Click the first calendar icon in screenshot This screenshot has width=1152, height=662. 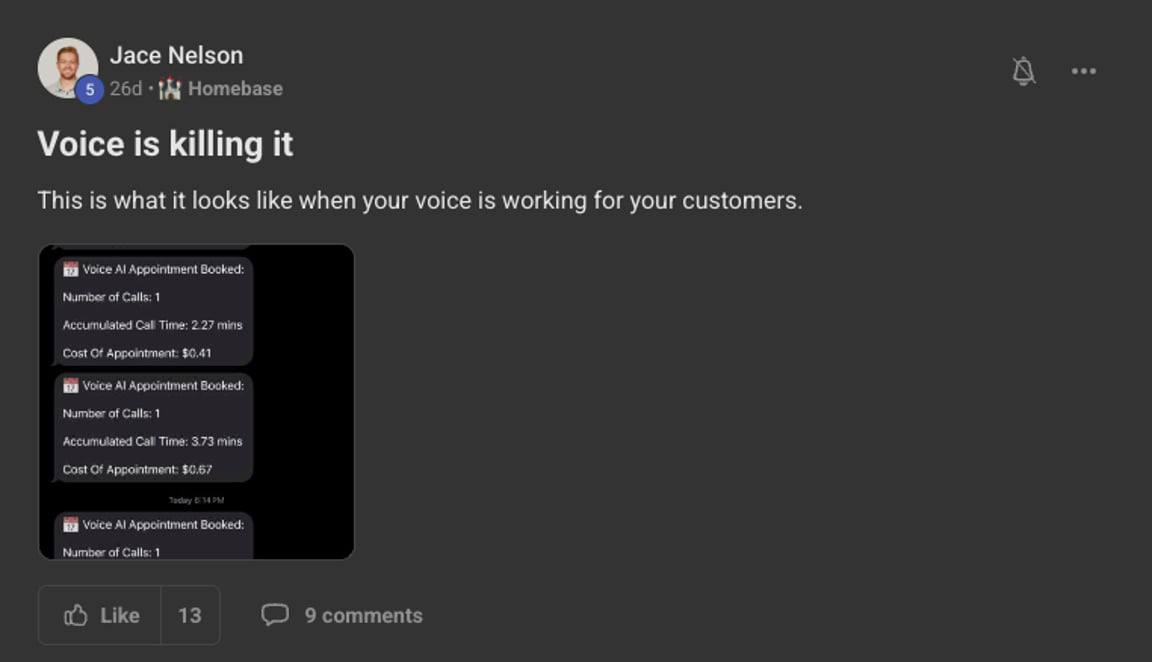pos(71,269)
